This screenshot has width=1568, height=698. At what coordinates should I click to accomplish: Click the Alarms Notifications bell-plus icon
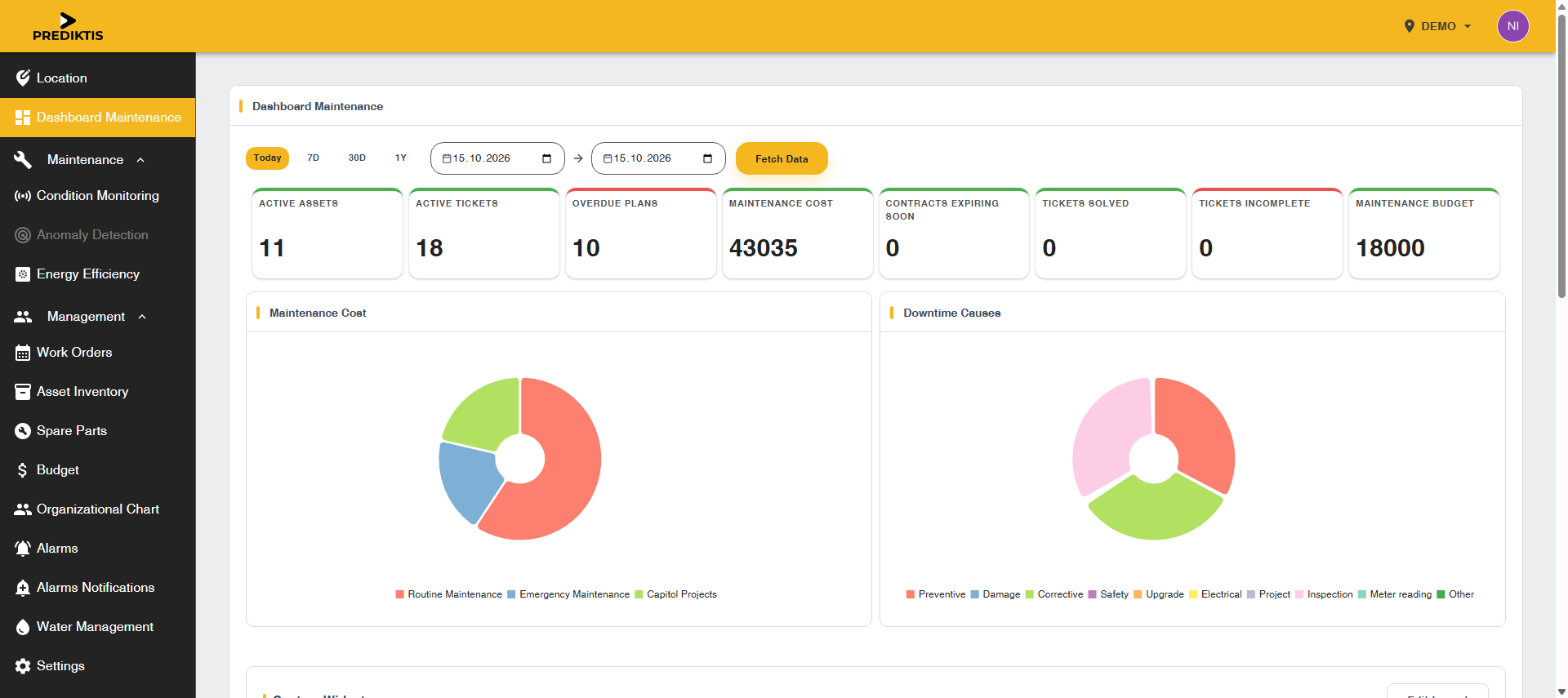point(22,588)
